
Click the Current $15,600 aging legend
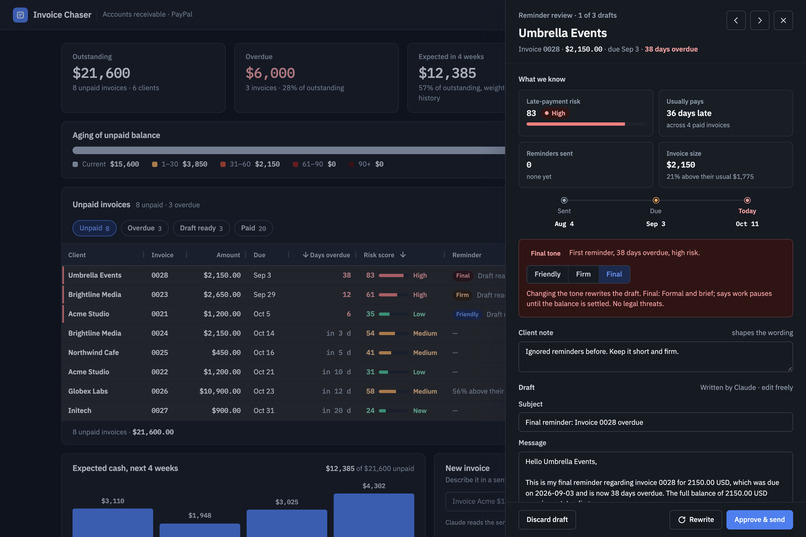[106, 164]
